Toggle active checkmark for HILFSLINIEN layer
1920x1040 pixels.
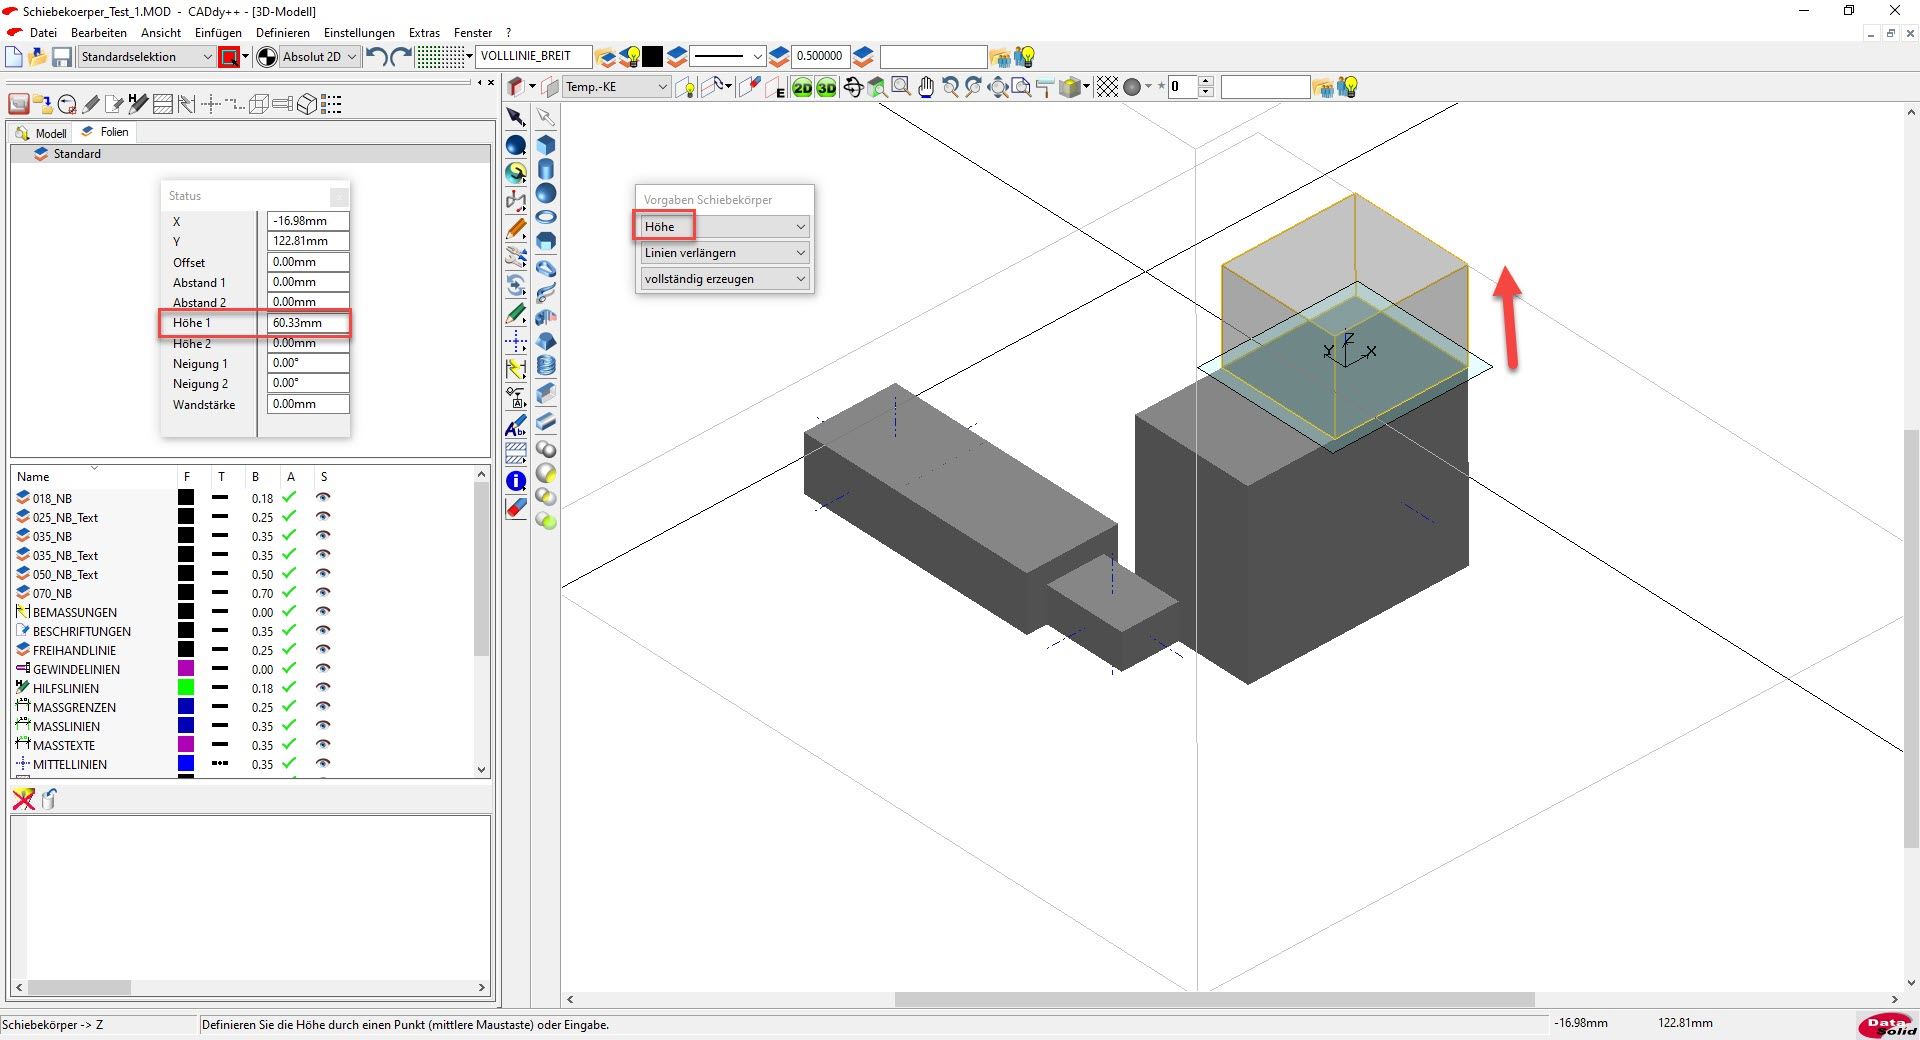290,688
